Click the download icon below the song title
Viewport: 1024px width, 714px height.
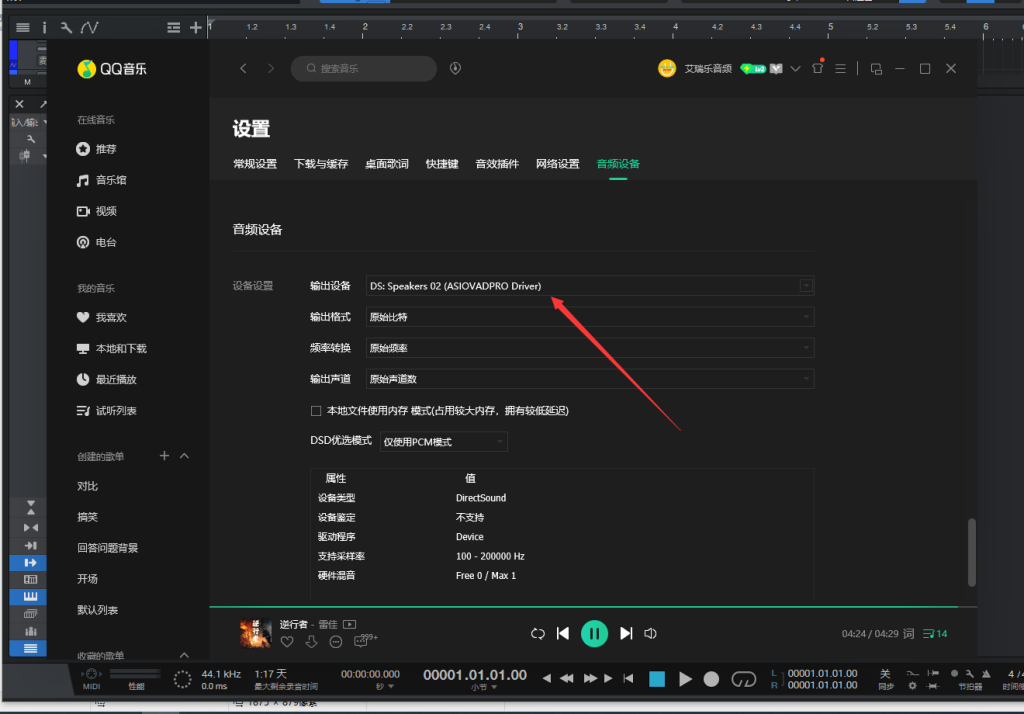coord(309,642)
